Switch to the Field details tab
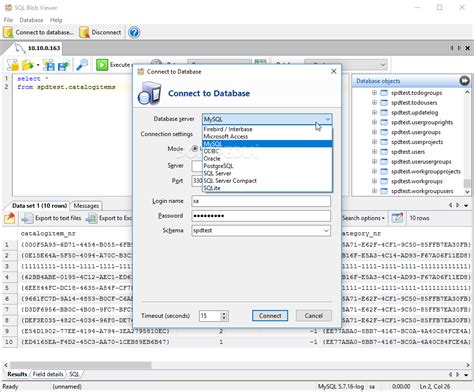The image size is (474, 392). 48,374
